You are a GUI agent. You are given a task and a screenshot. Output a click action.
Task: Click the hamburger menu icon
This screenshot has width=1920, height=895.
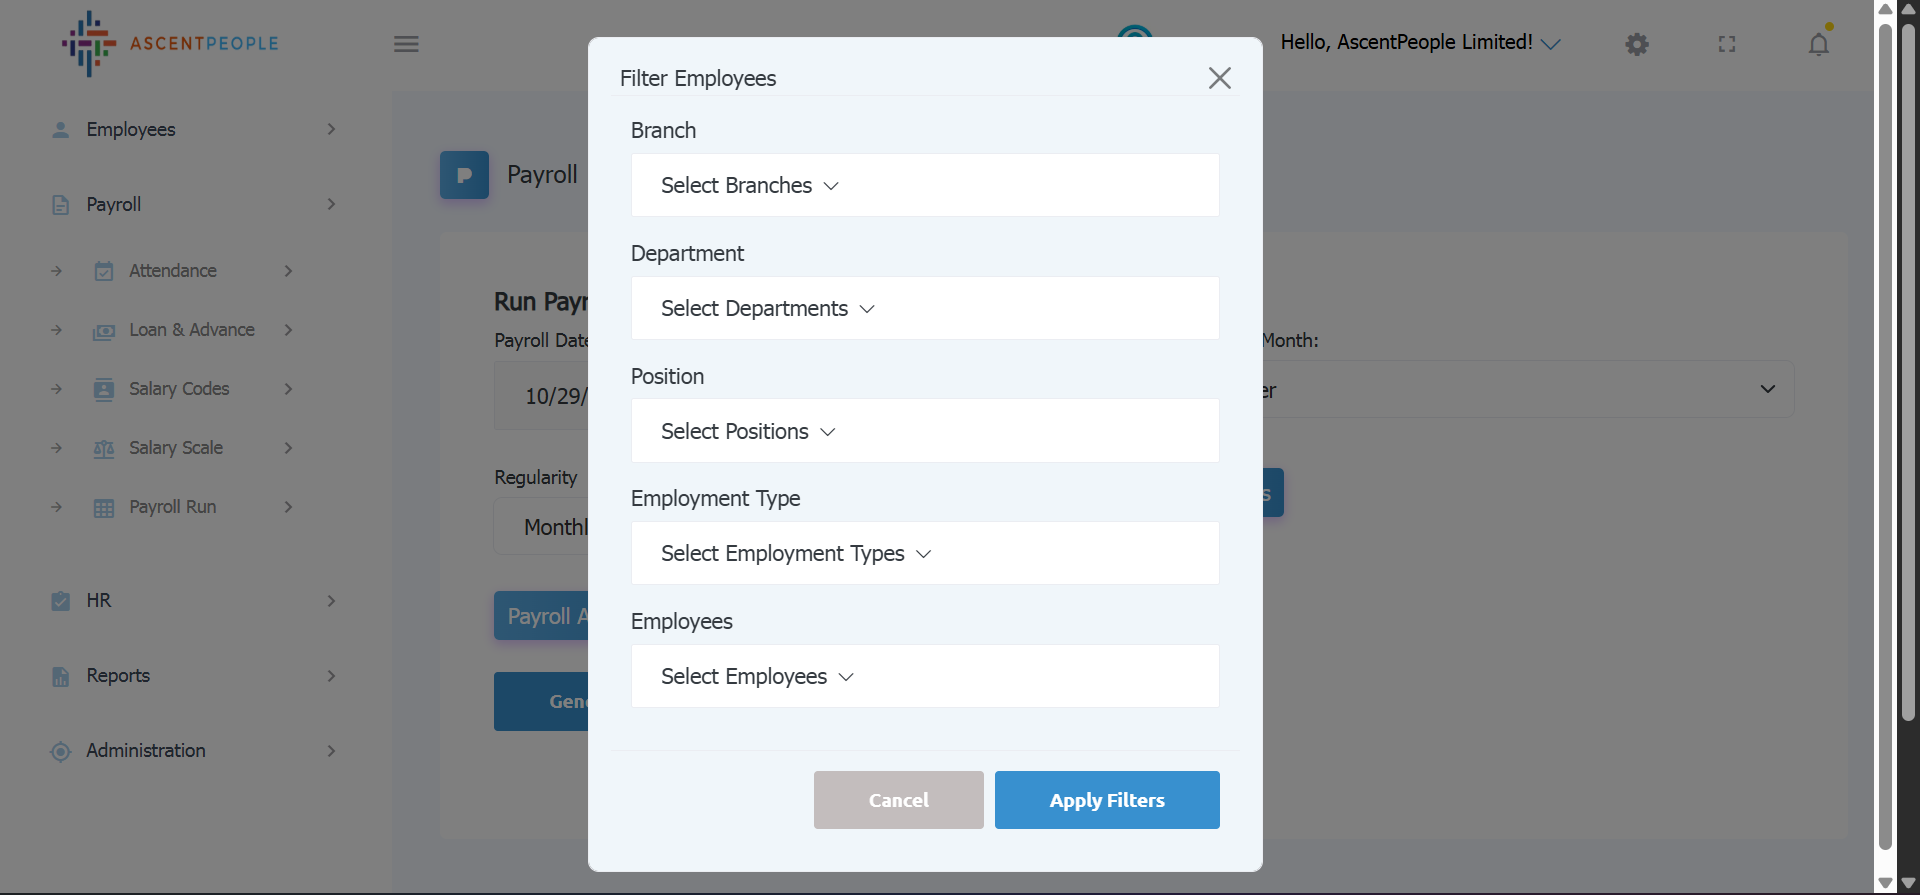coord(406,44)
